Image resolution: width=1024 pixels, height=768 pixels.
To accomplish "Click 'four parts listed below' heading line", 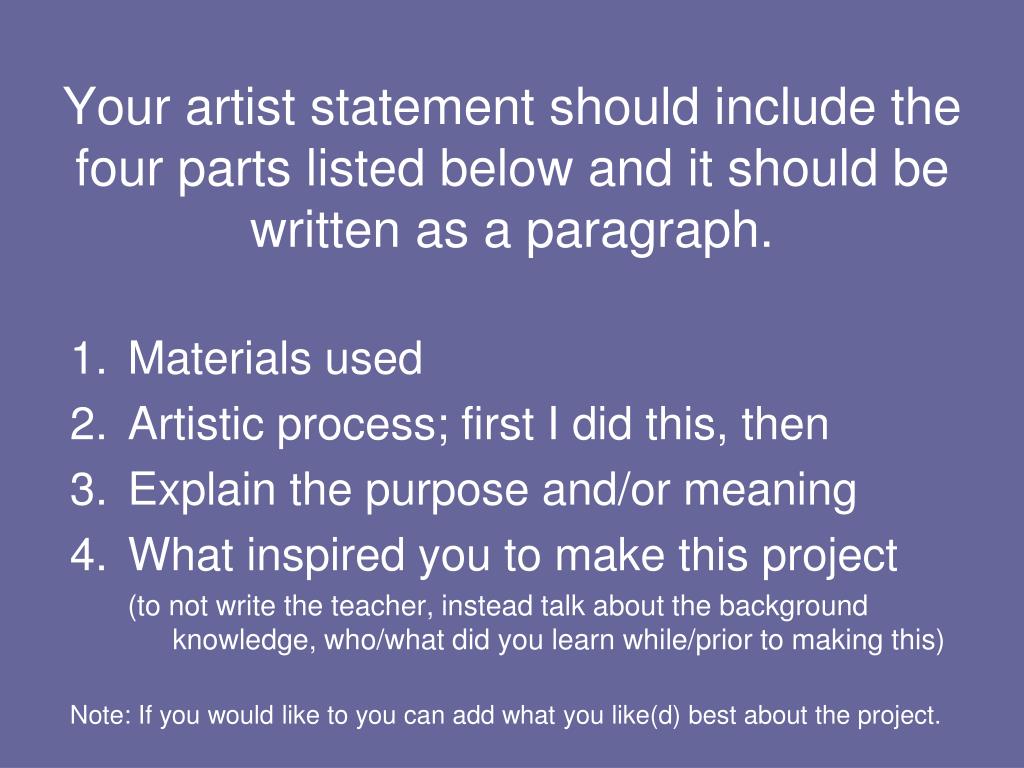I will (x=512, y=168).
